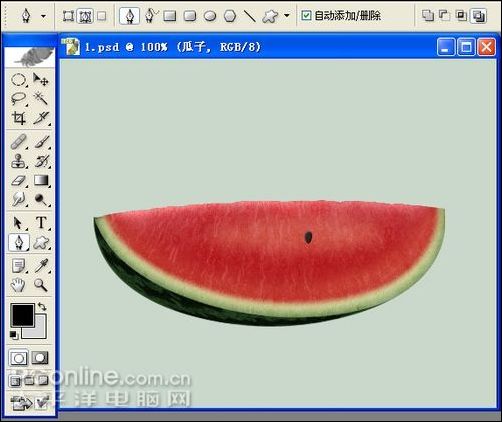Choose the Eraser tool
Screen dimensions: 502x422
(18, 181)
